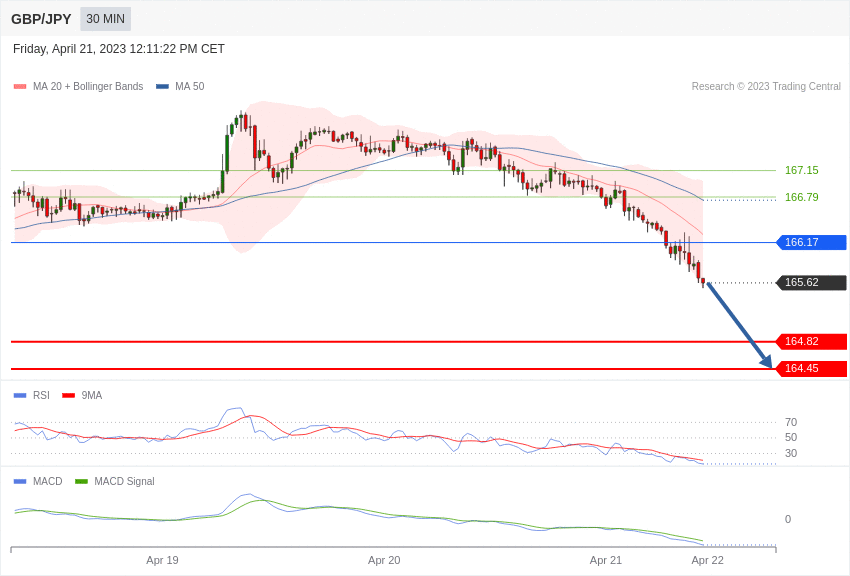This screenshot has width=850, height=576.
Task: Click the black 165.62 current price tag
Action: pyautogui.click(x=812, y=282)
